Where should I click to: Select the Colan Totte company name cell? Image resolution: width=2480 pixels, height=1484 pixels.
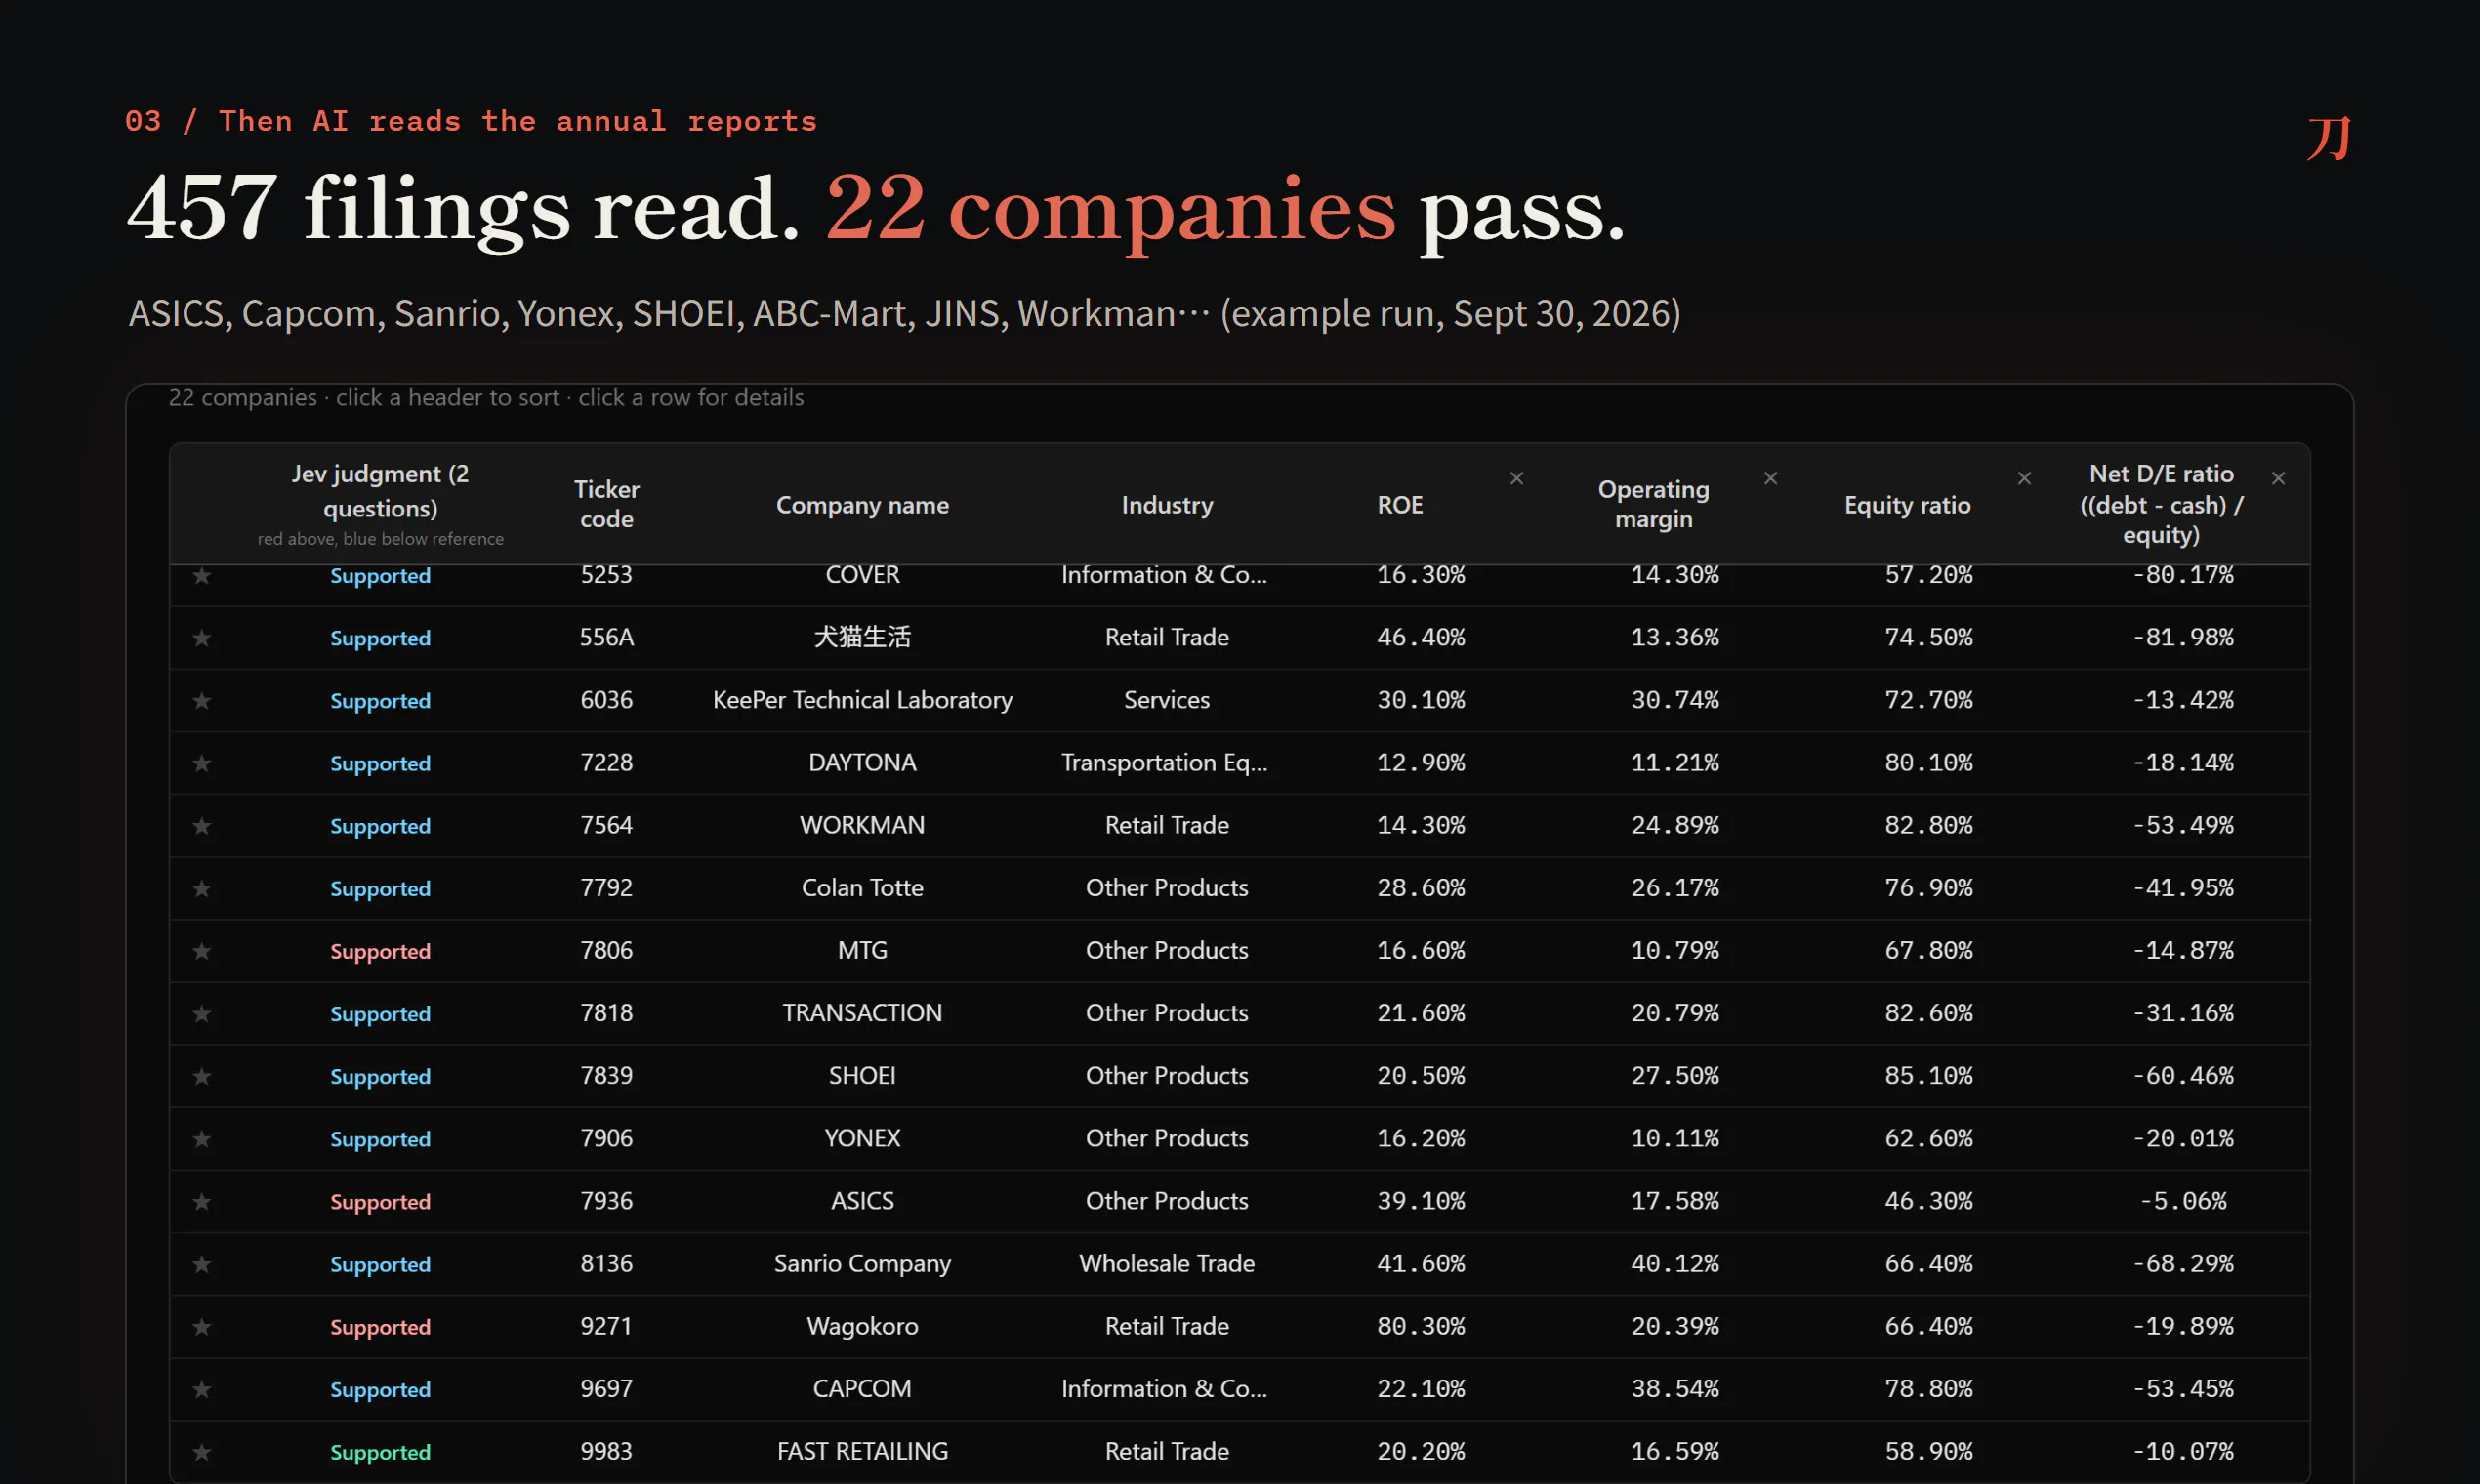862,888
